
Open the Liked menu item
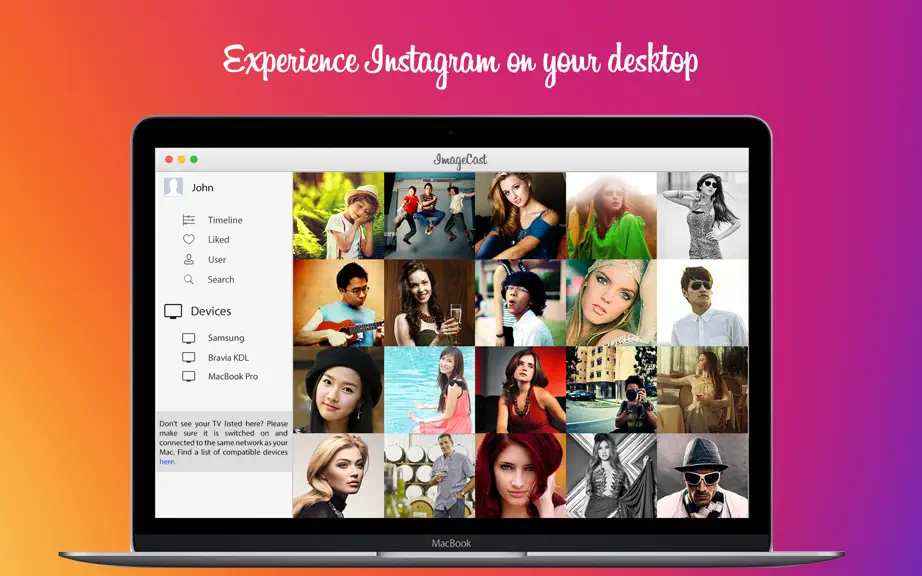point(218,239)
